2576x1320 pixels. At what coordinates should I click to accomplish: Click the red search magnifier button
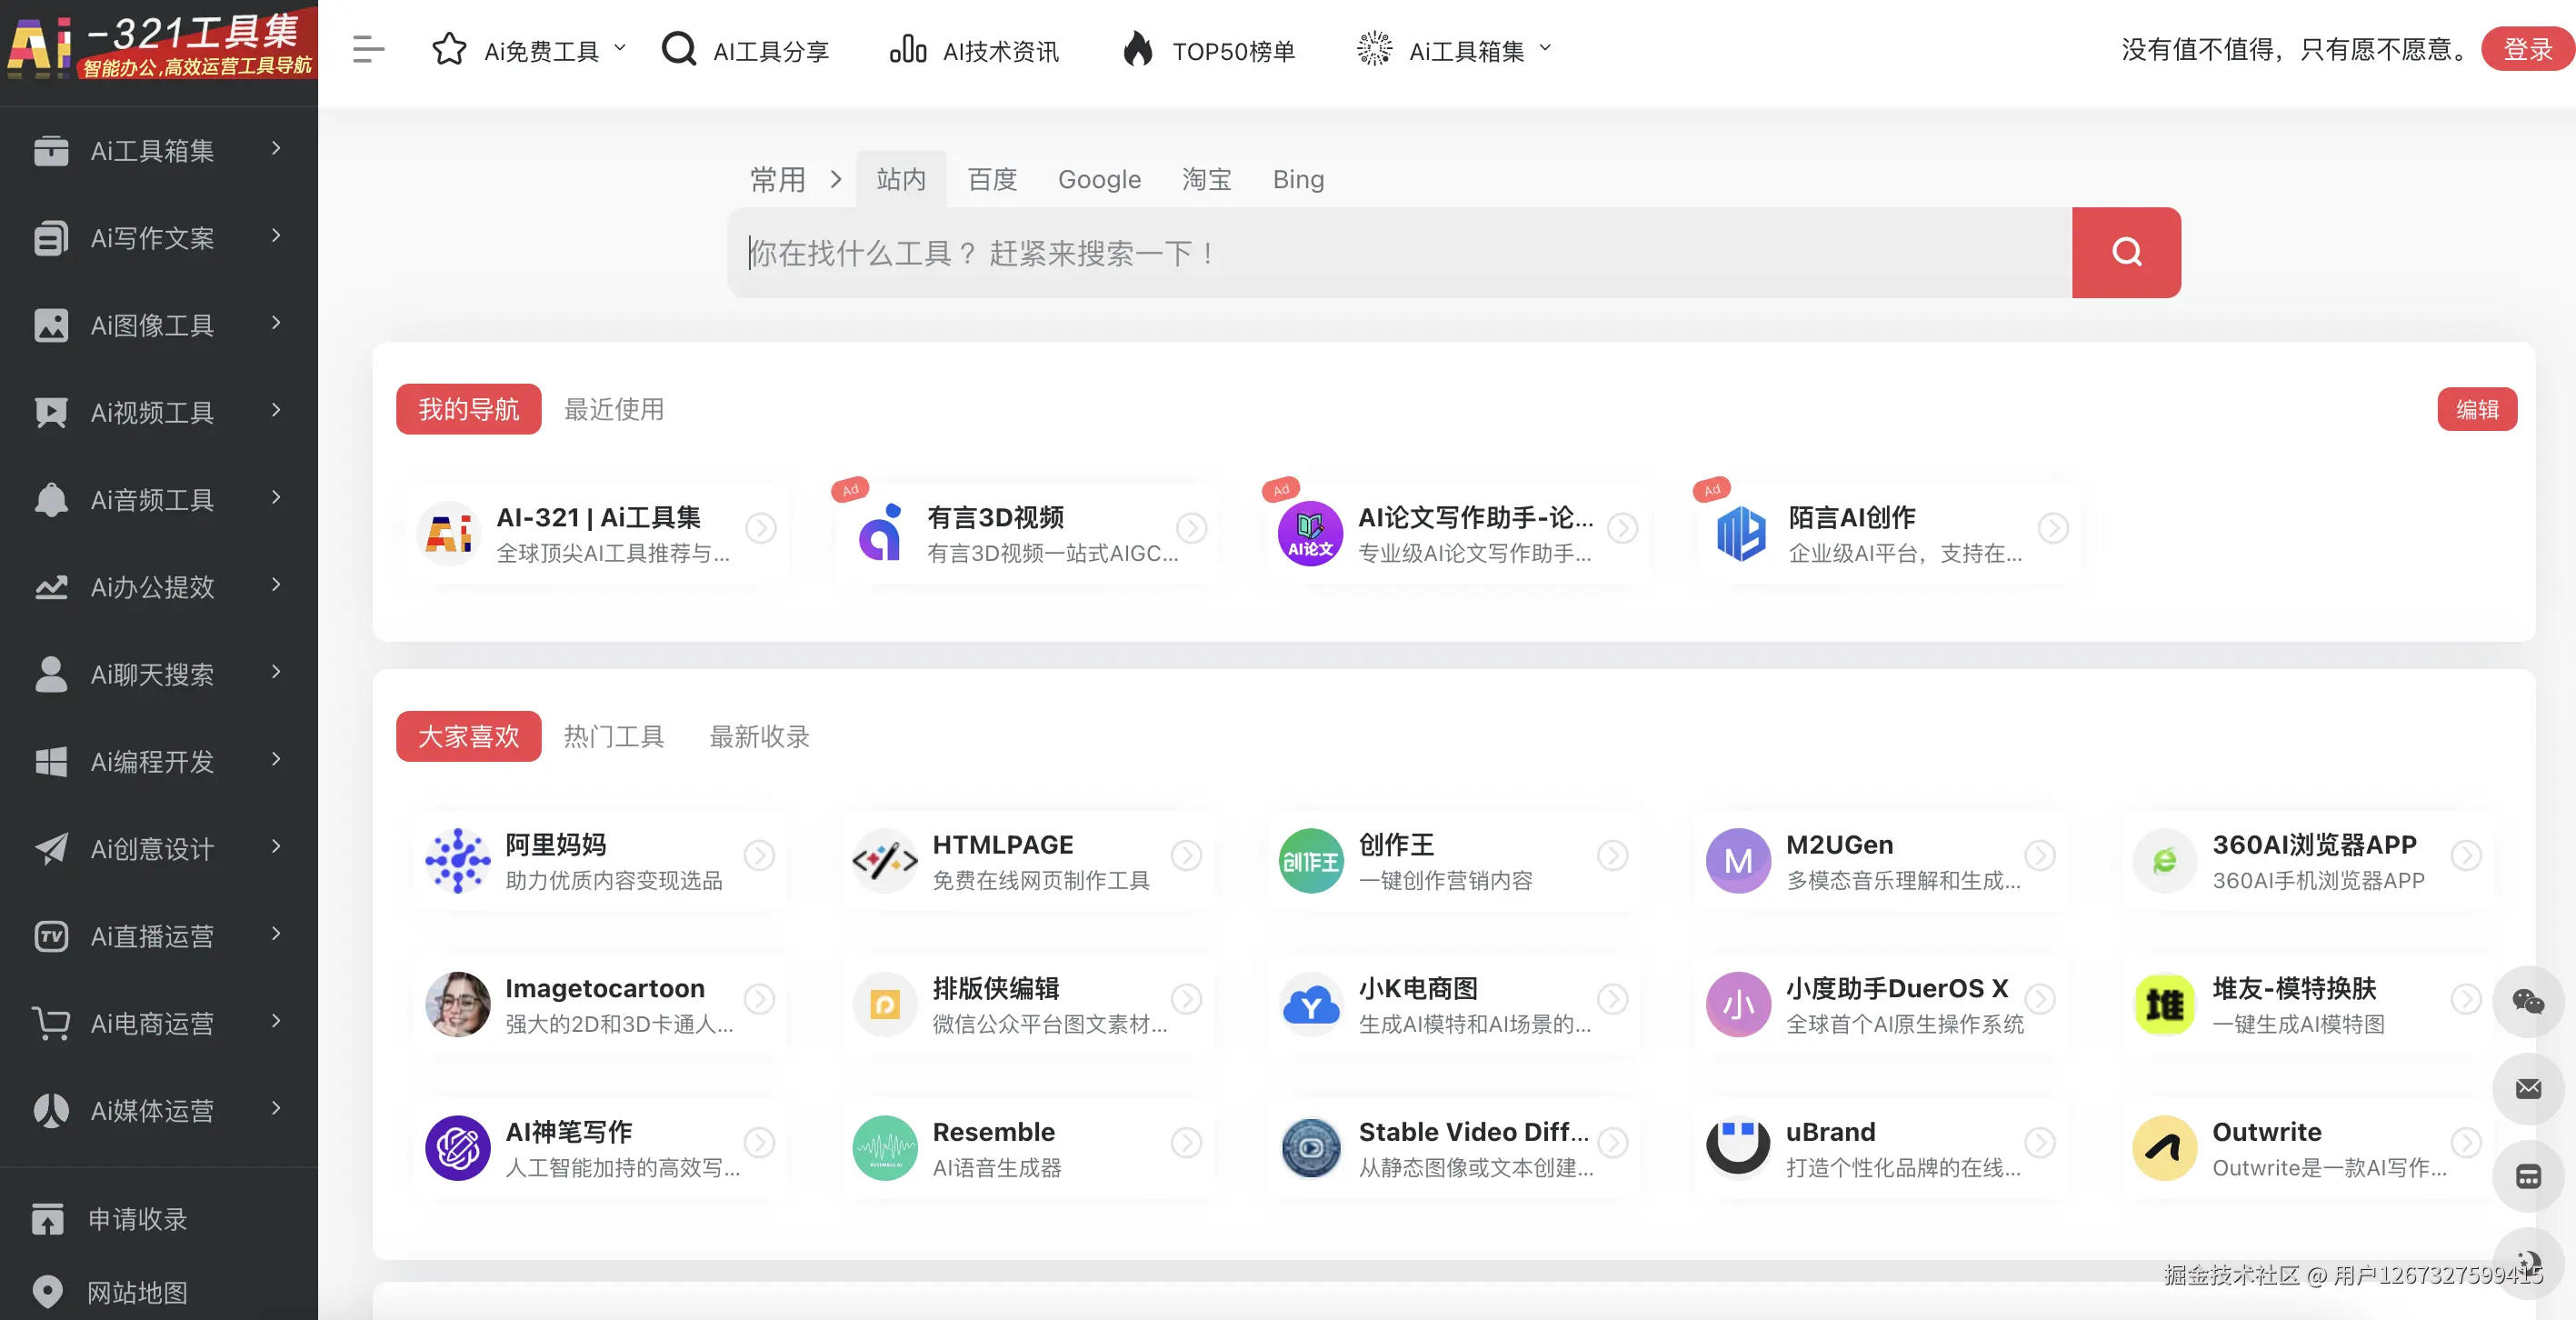pyautogui.click(x=2126, y=253)
